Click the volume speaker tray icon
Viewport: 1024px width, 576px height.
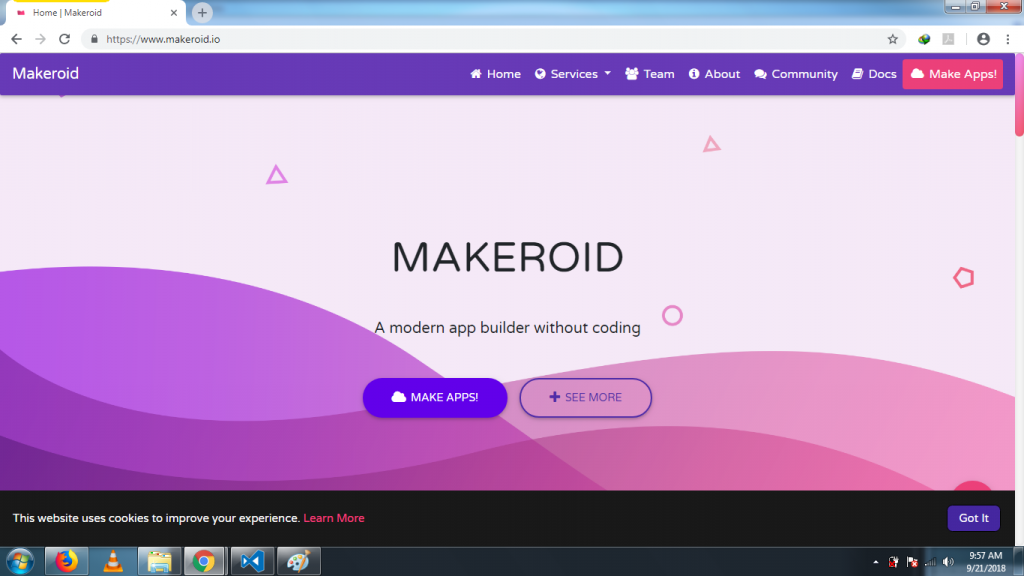949,562
